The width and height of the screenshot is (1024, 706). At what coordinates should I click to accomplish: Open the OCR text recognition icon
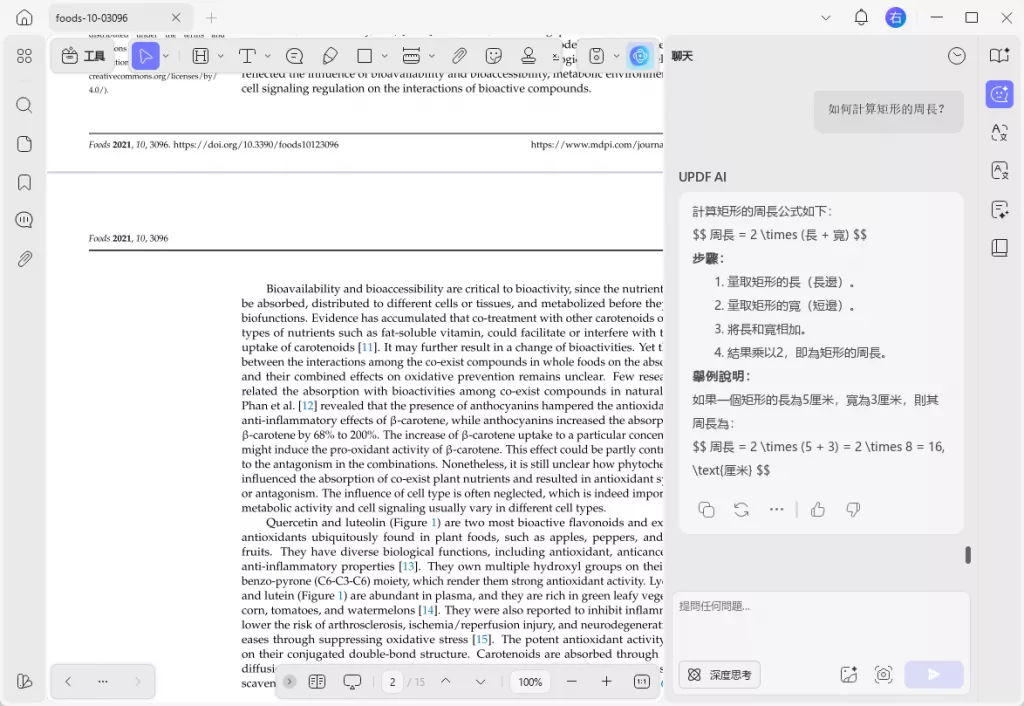(999, 170)
